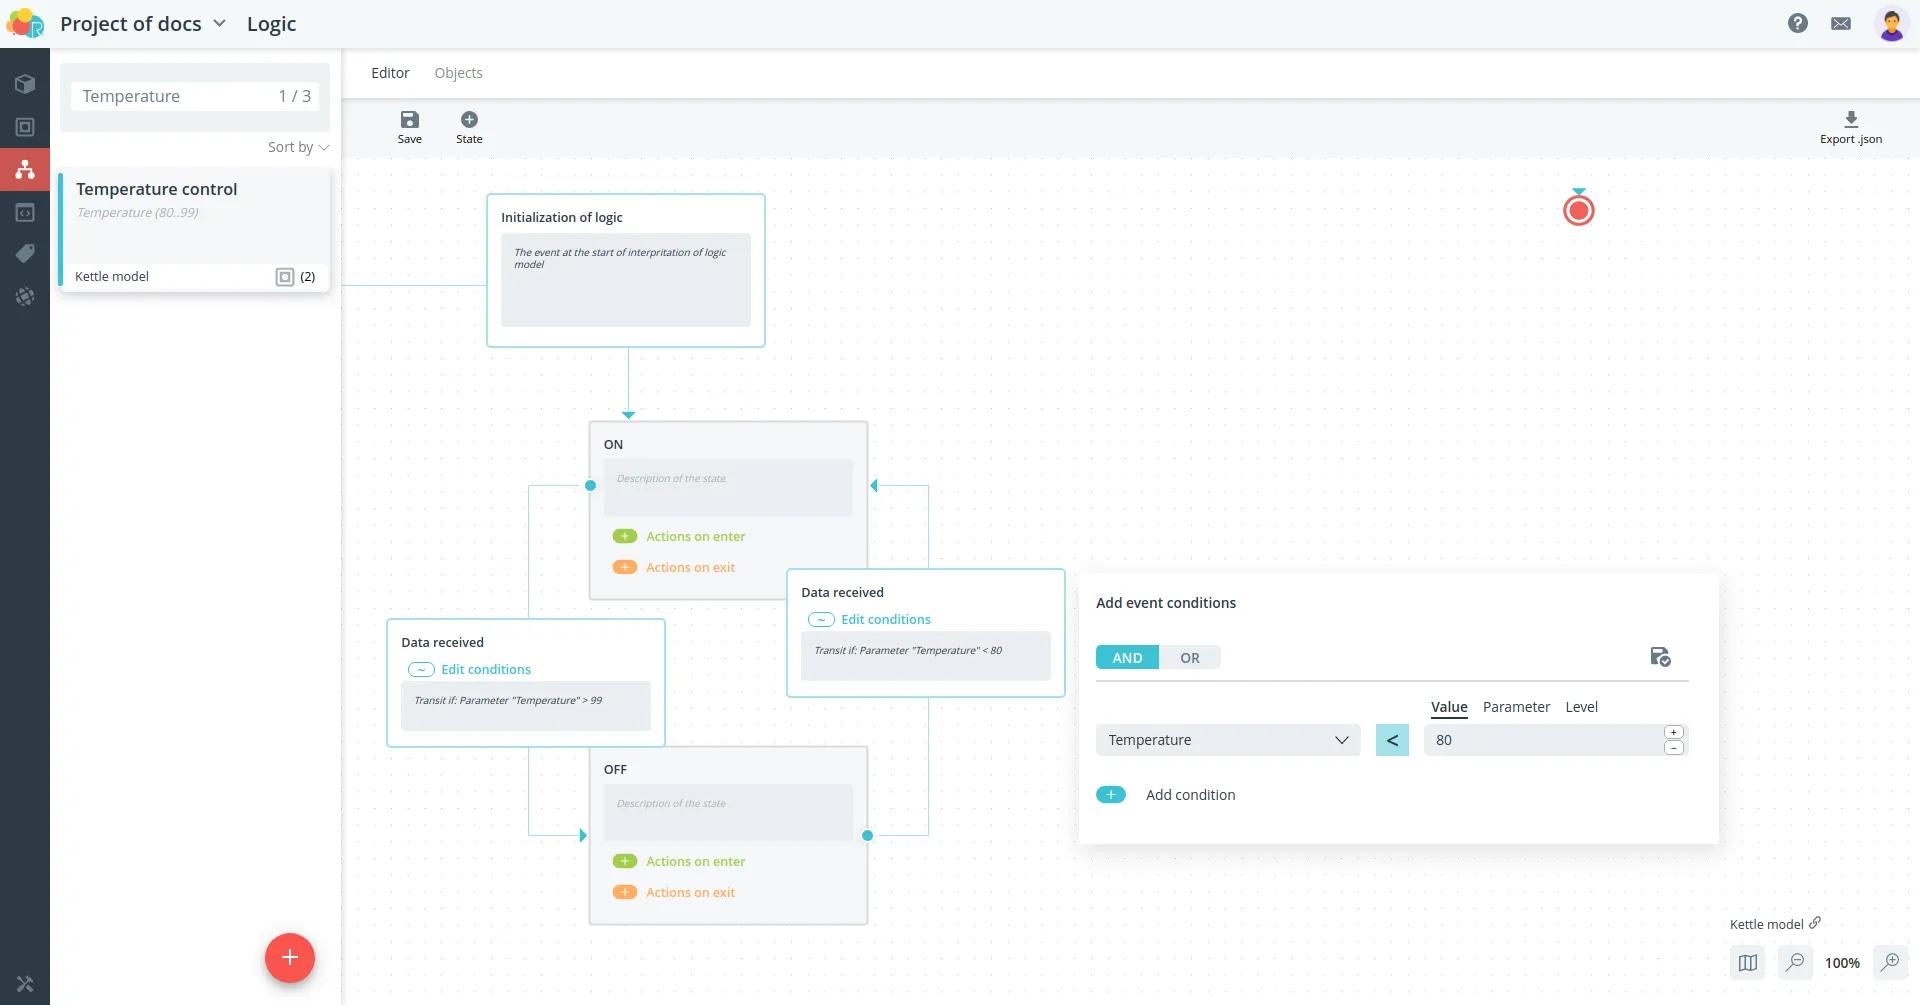Switch the condition operator to OR
This screenshot has height=1005, width=1920.
[1189, 657]
